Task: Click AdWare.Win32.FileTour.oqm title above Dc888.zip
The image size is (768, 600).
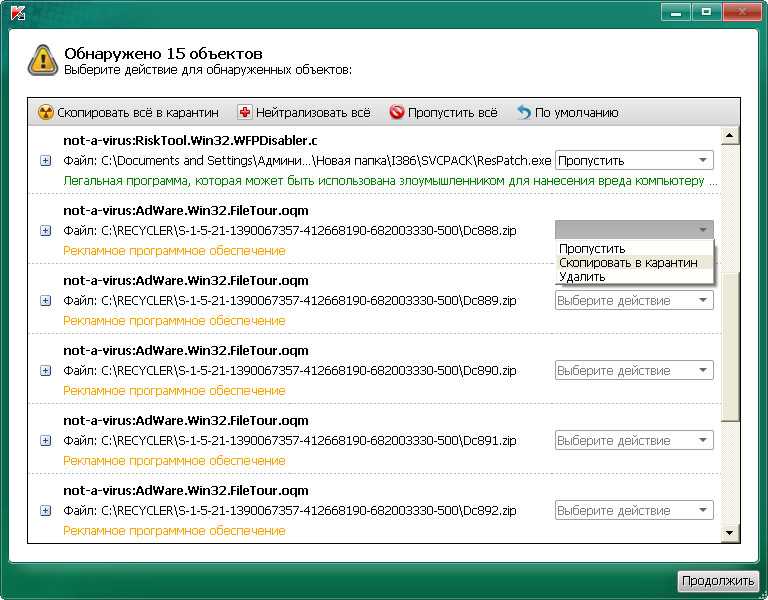Action: pyautogui.click(x=186, y=211)
